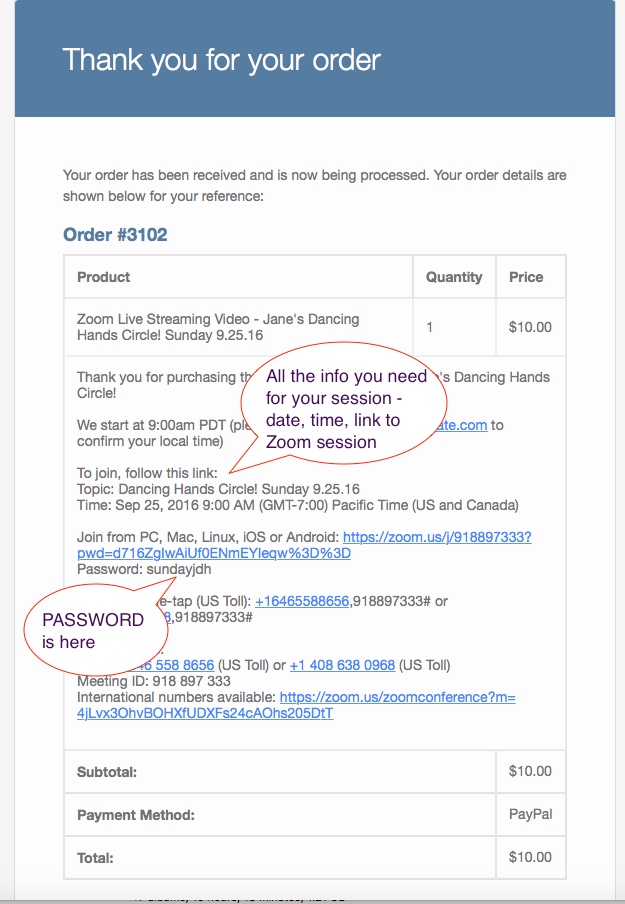The image size is (625, 904).
Task: Open the zoom.us/j/918897333 join link
Action: click(437, 537)
